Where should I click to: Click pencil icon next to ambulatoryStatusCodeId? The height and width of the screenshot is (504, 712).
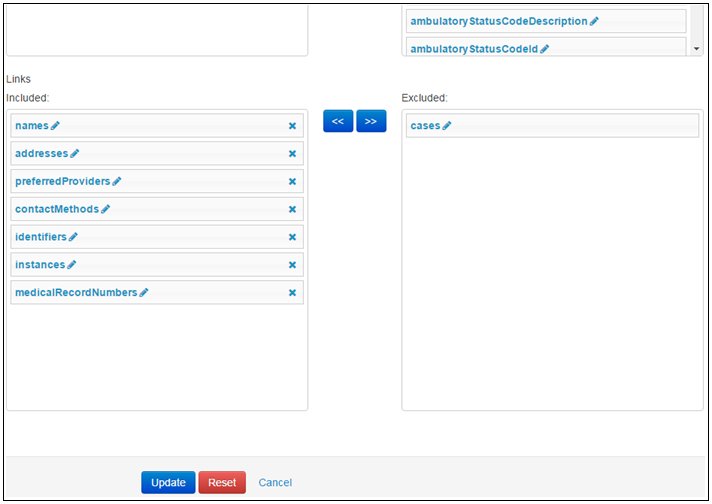pos(545,49)
